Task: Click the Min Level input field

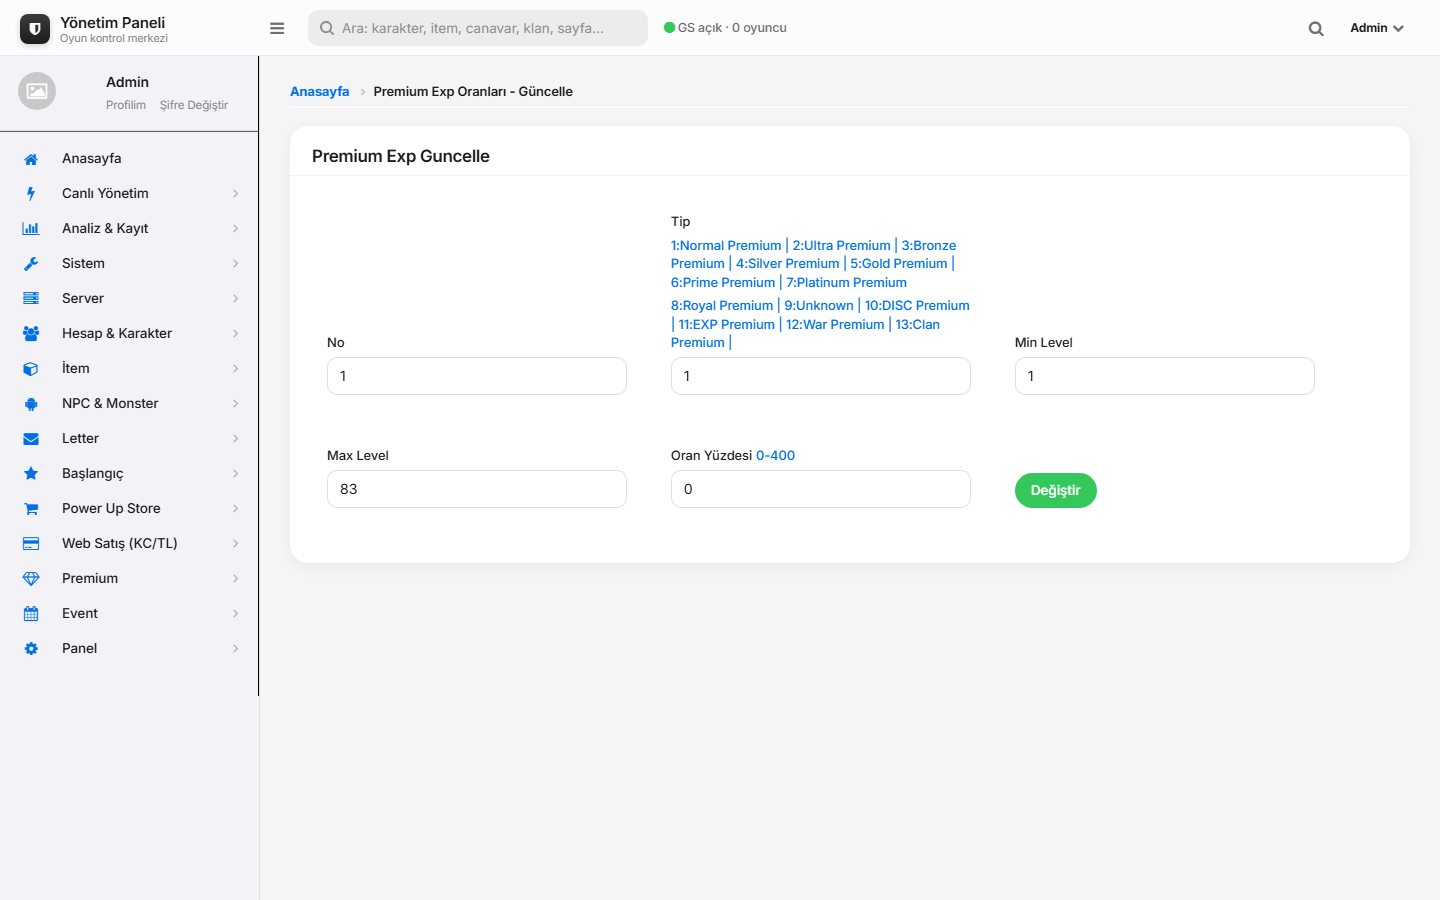Action: pyautogui.click(x=1165, y=376)
